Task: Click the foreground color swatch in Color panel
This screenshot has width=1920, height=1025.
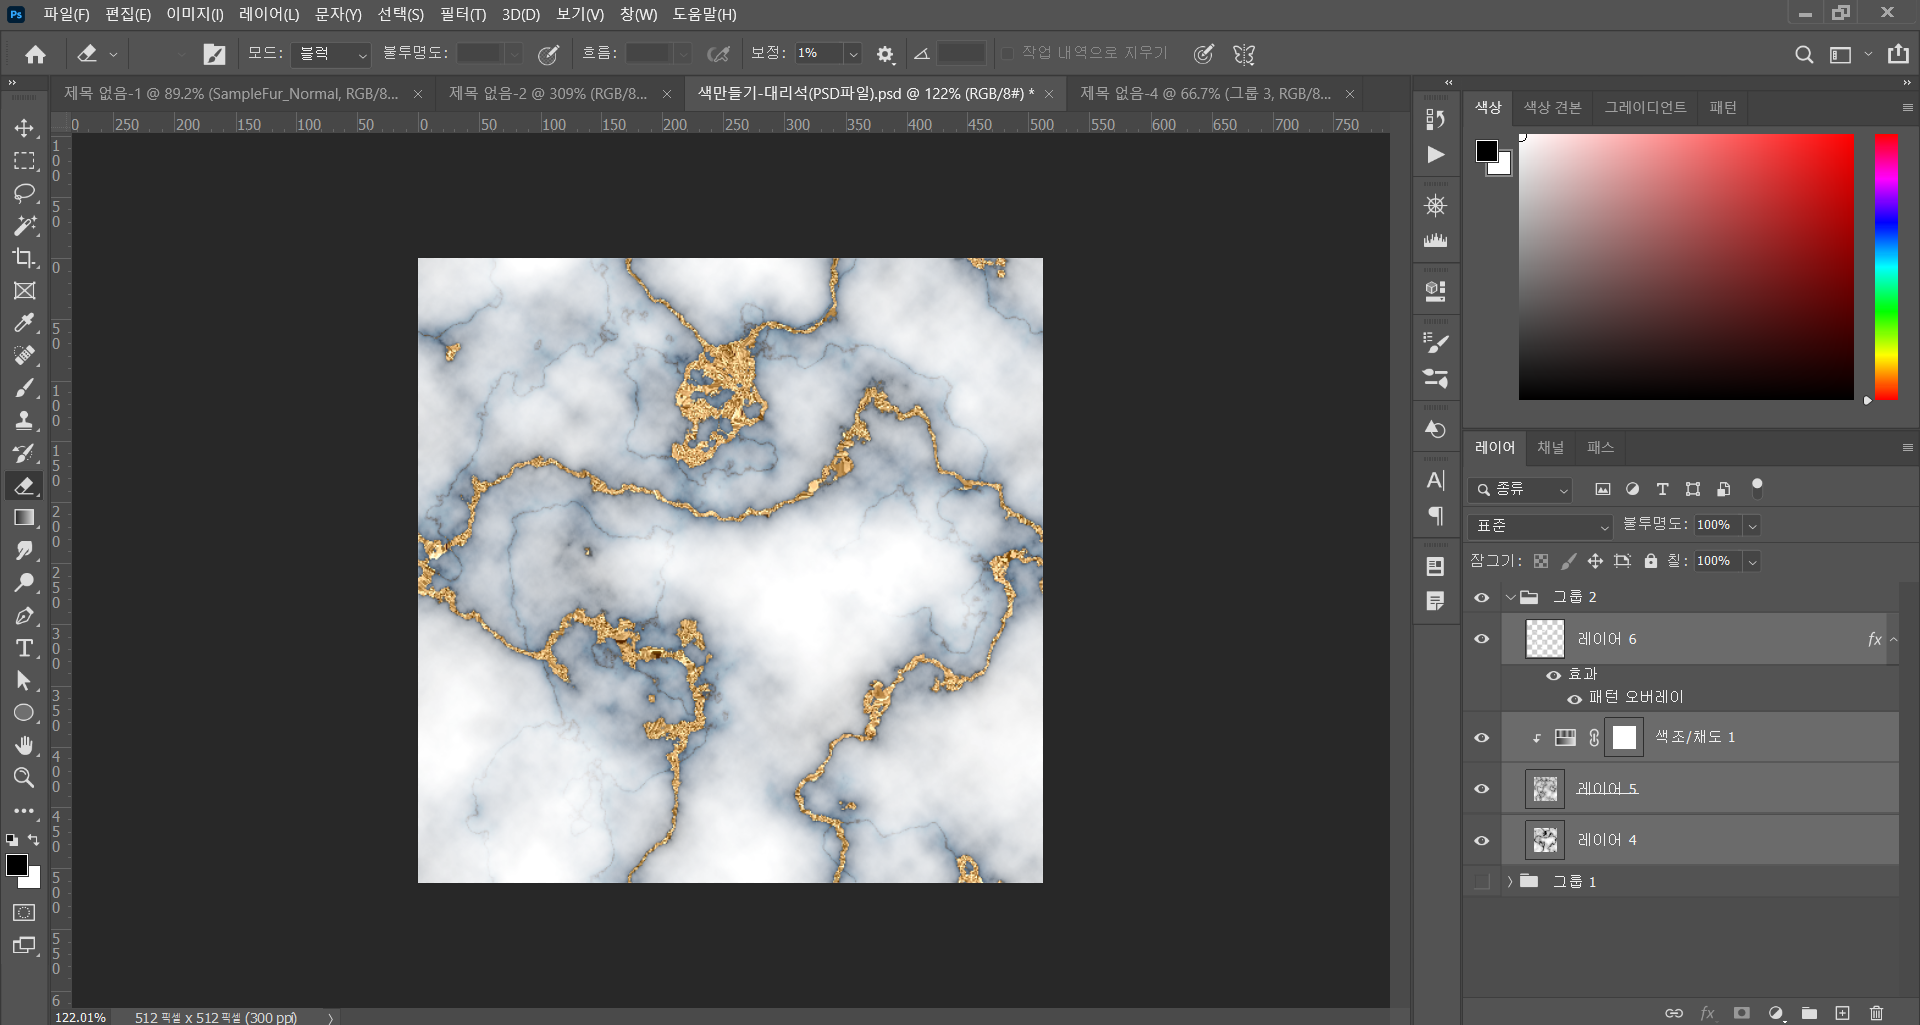Action: coord(1487,151)
